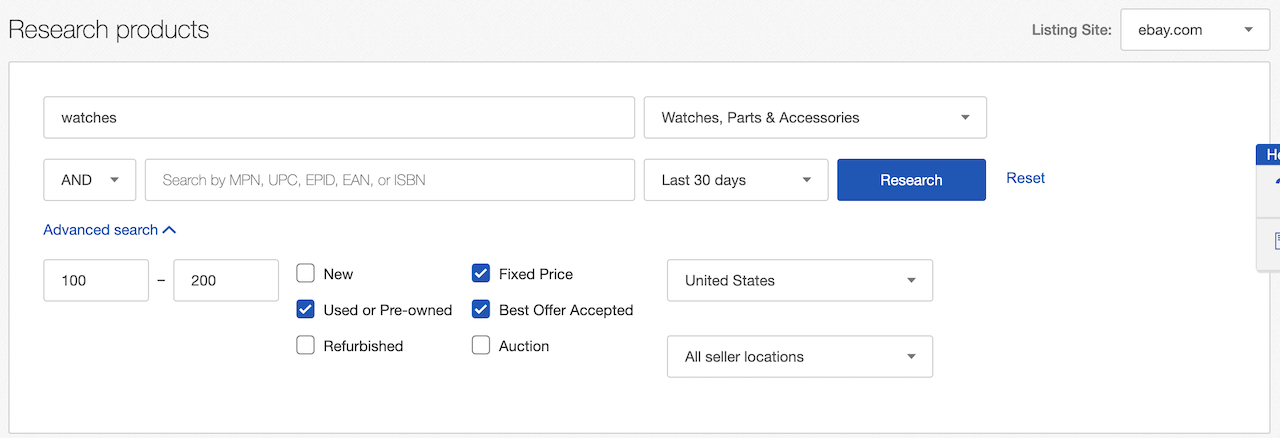The width and height of the screenshot is (1280, 438).
Task: Click the Research button
Action: click(911, 180)
